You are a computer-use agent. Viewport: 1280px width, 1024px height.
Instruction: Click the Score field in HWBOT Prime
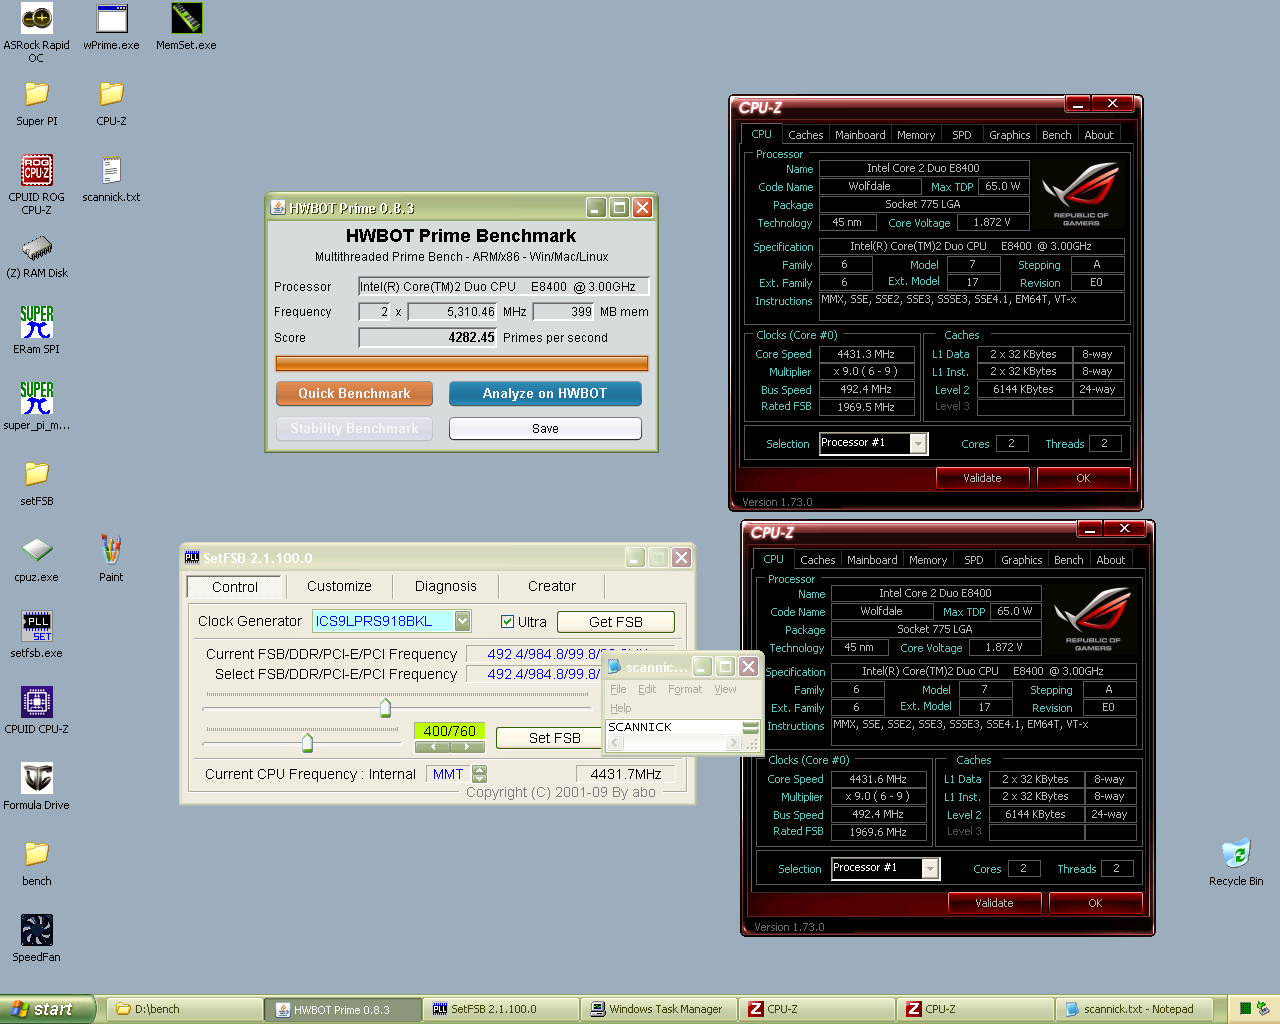pyautogui.click(x=428, y=338)
